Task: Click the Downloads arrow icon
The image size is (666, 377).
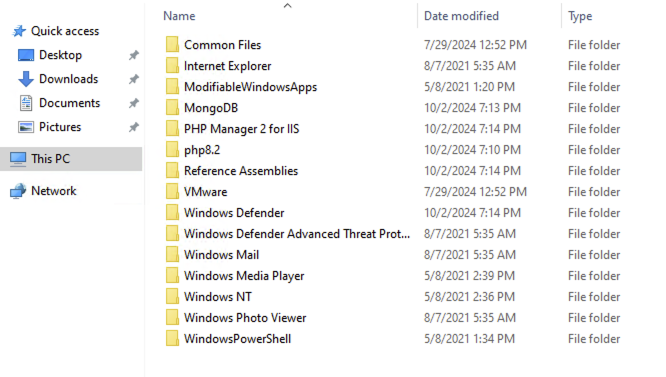Action: pos(26,79)
